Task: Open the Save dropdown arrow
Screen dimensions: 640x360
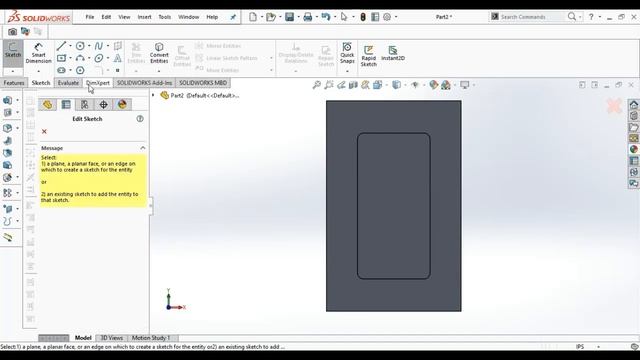Action: (x=298, y=17)
